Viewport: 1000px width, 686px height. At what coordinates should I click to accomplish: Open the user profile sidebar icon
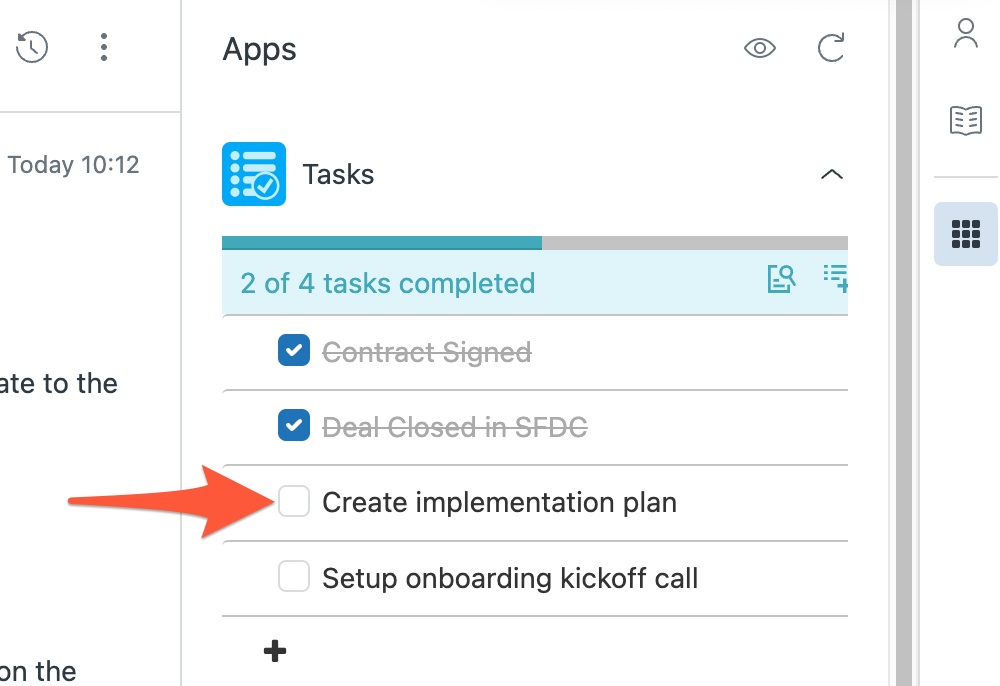(x=966, y=33)
